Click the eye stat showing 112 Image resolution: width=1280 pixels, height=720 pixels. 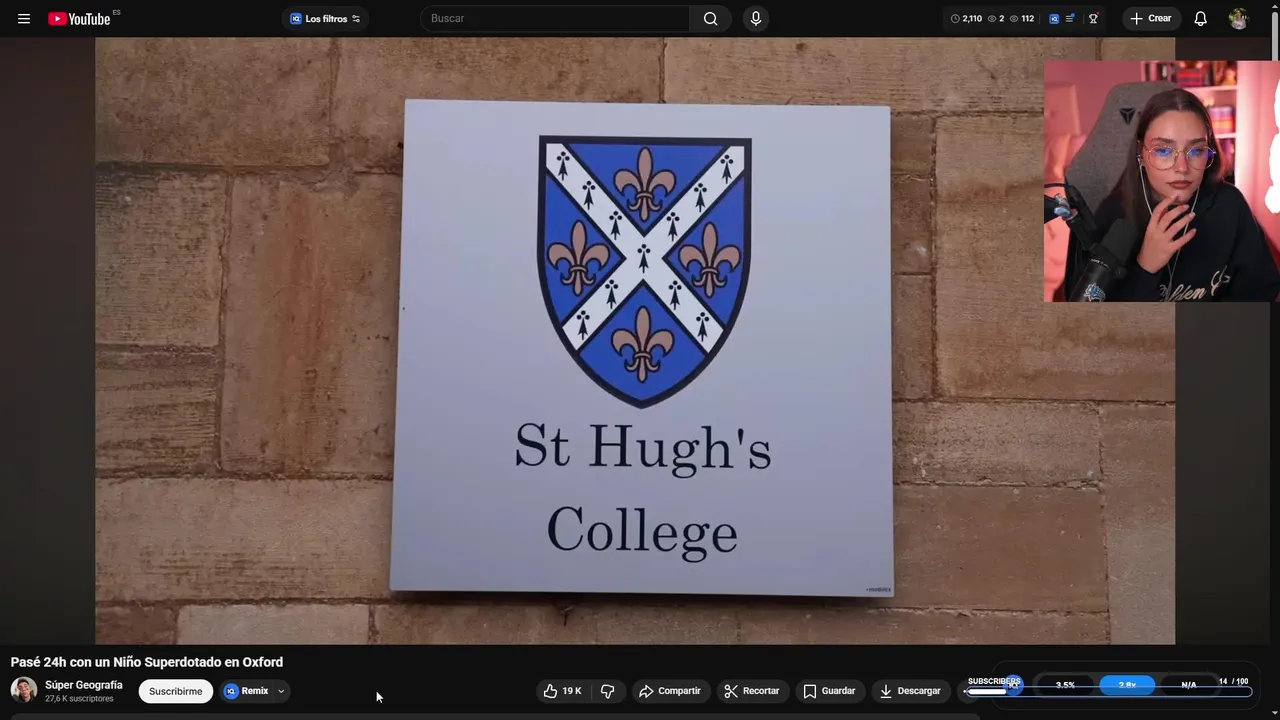coord(1022,18)
